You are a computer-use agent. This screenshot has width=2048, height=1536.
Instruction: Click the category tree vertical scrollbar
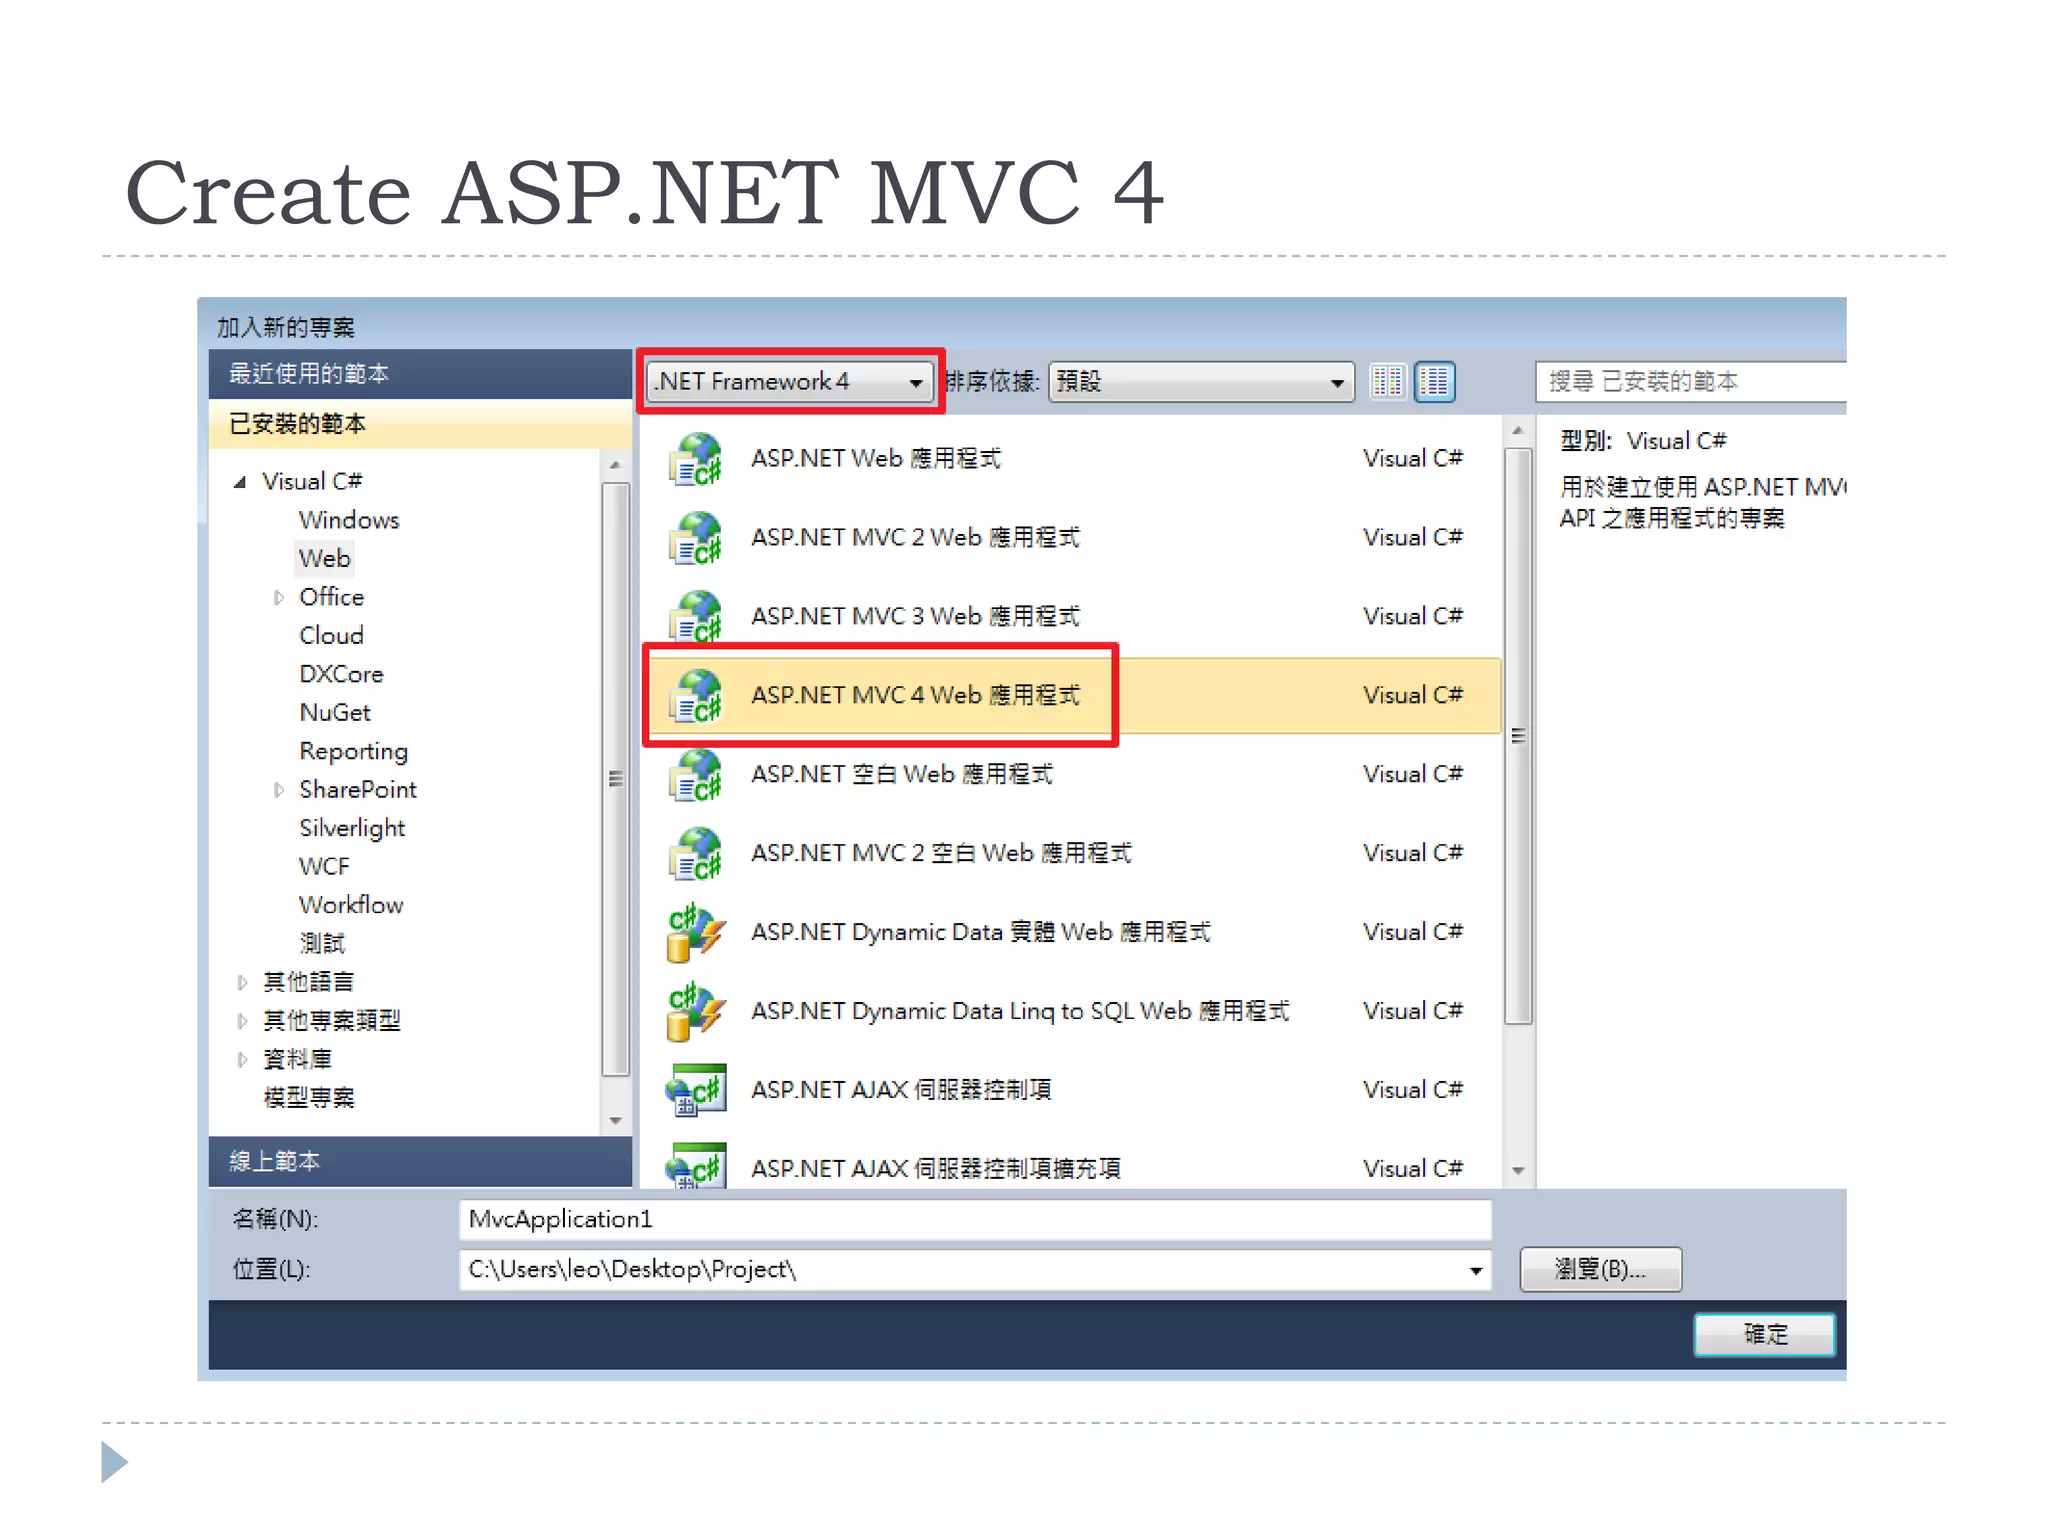pos(616,780)
